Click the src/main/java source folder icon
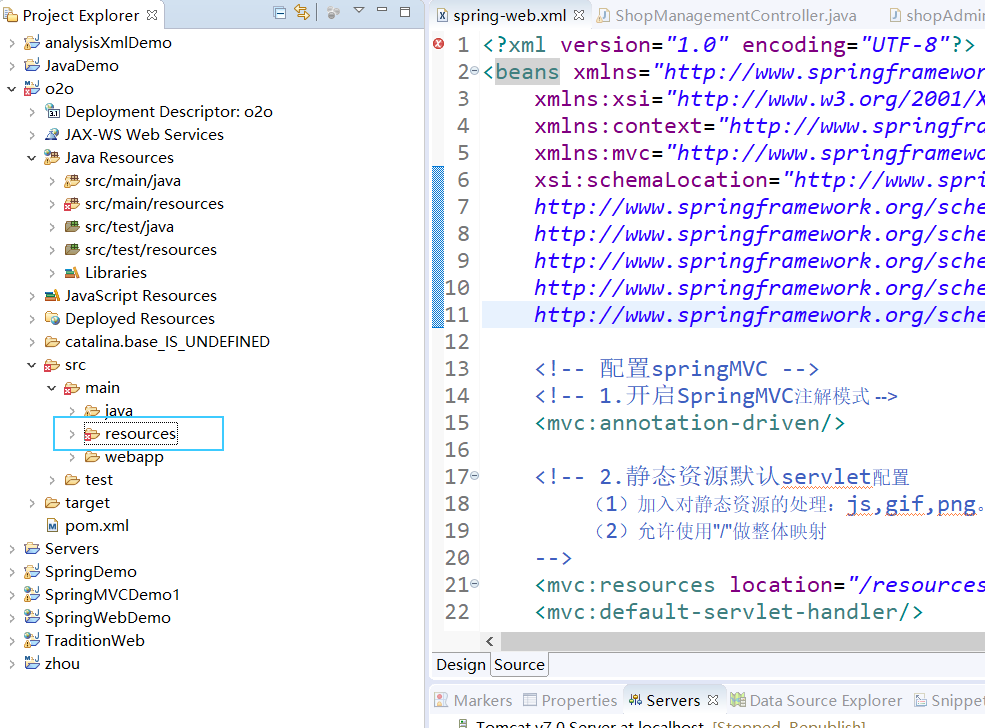 [x=72, y=181]
